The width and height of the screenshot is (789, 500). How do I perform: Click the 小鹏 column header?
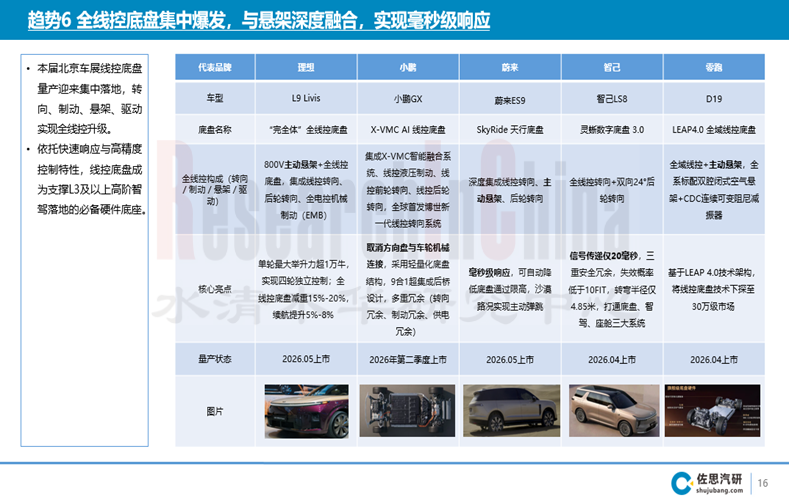coord(408,67)
